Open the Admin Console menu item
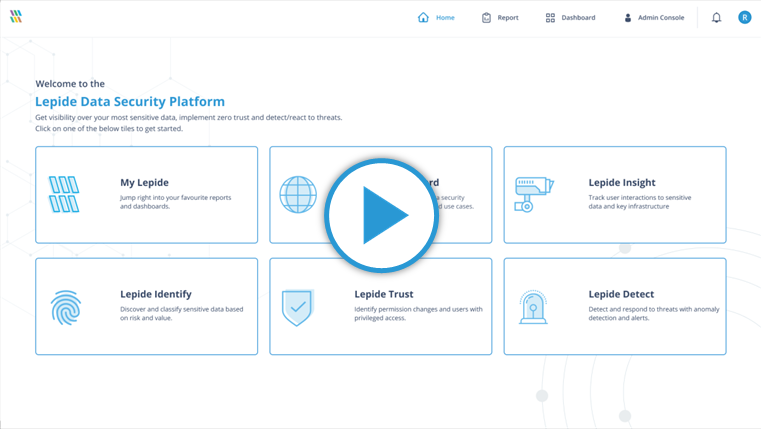Image resolution: width=761 pixels, height=429 pixels. pyautogui.click(x=661, y=17)
